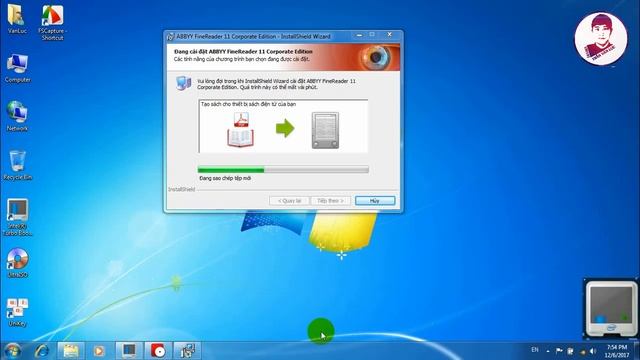Click the greyed Quay lại back button
This screenshot has height=360, width=640.
(289, 201)
